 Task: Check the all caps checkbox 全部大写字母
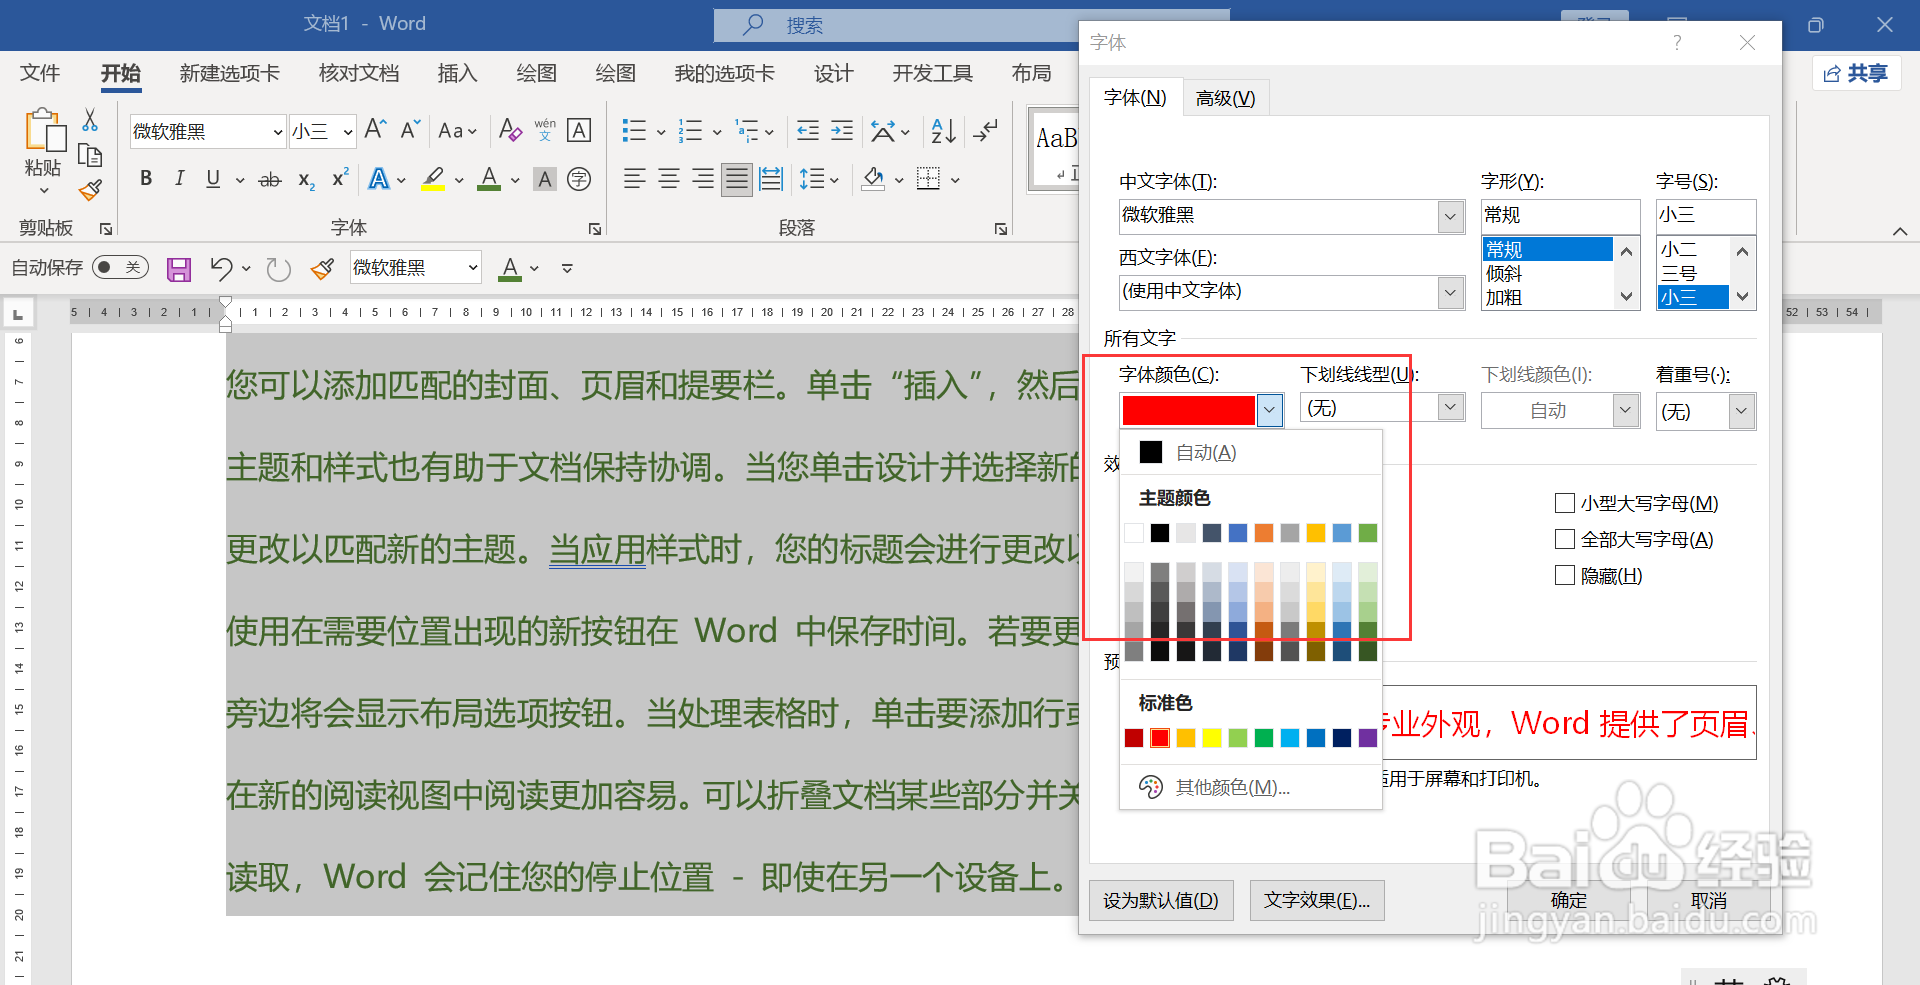point(1565,539)
